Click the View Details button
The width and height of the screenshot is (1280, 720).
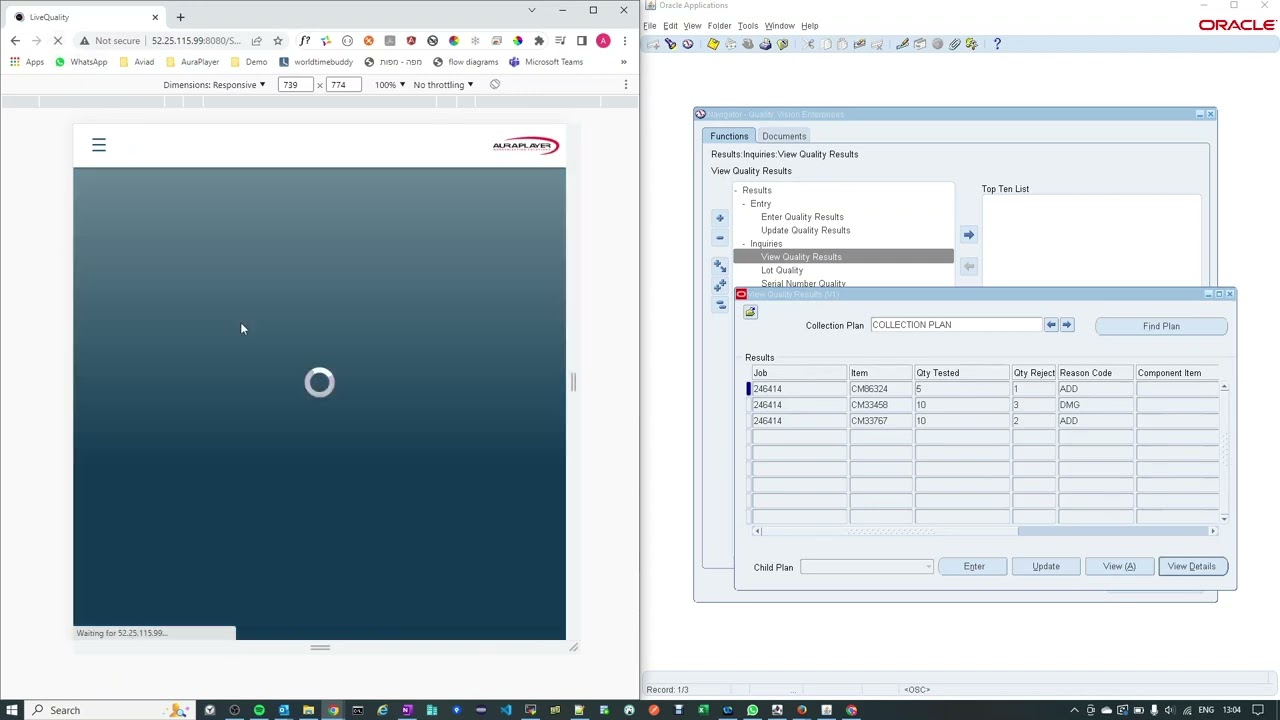(1192, 567)
